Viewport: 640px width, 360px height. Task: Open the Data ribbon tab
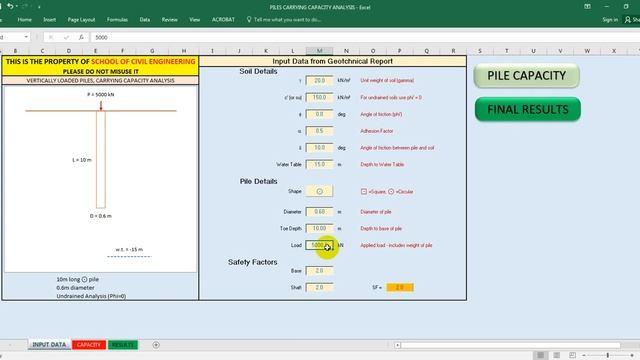144,20
